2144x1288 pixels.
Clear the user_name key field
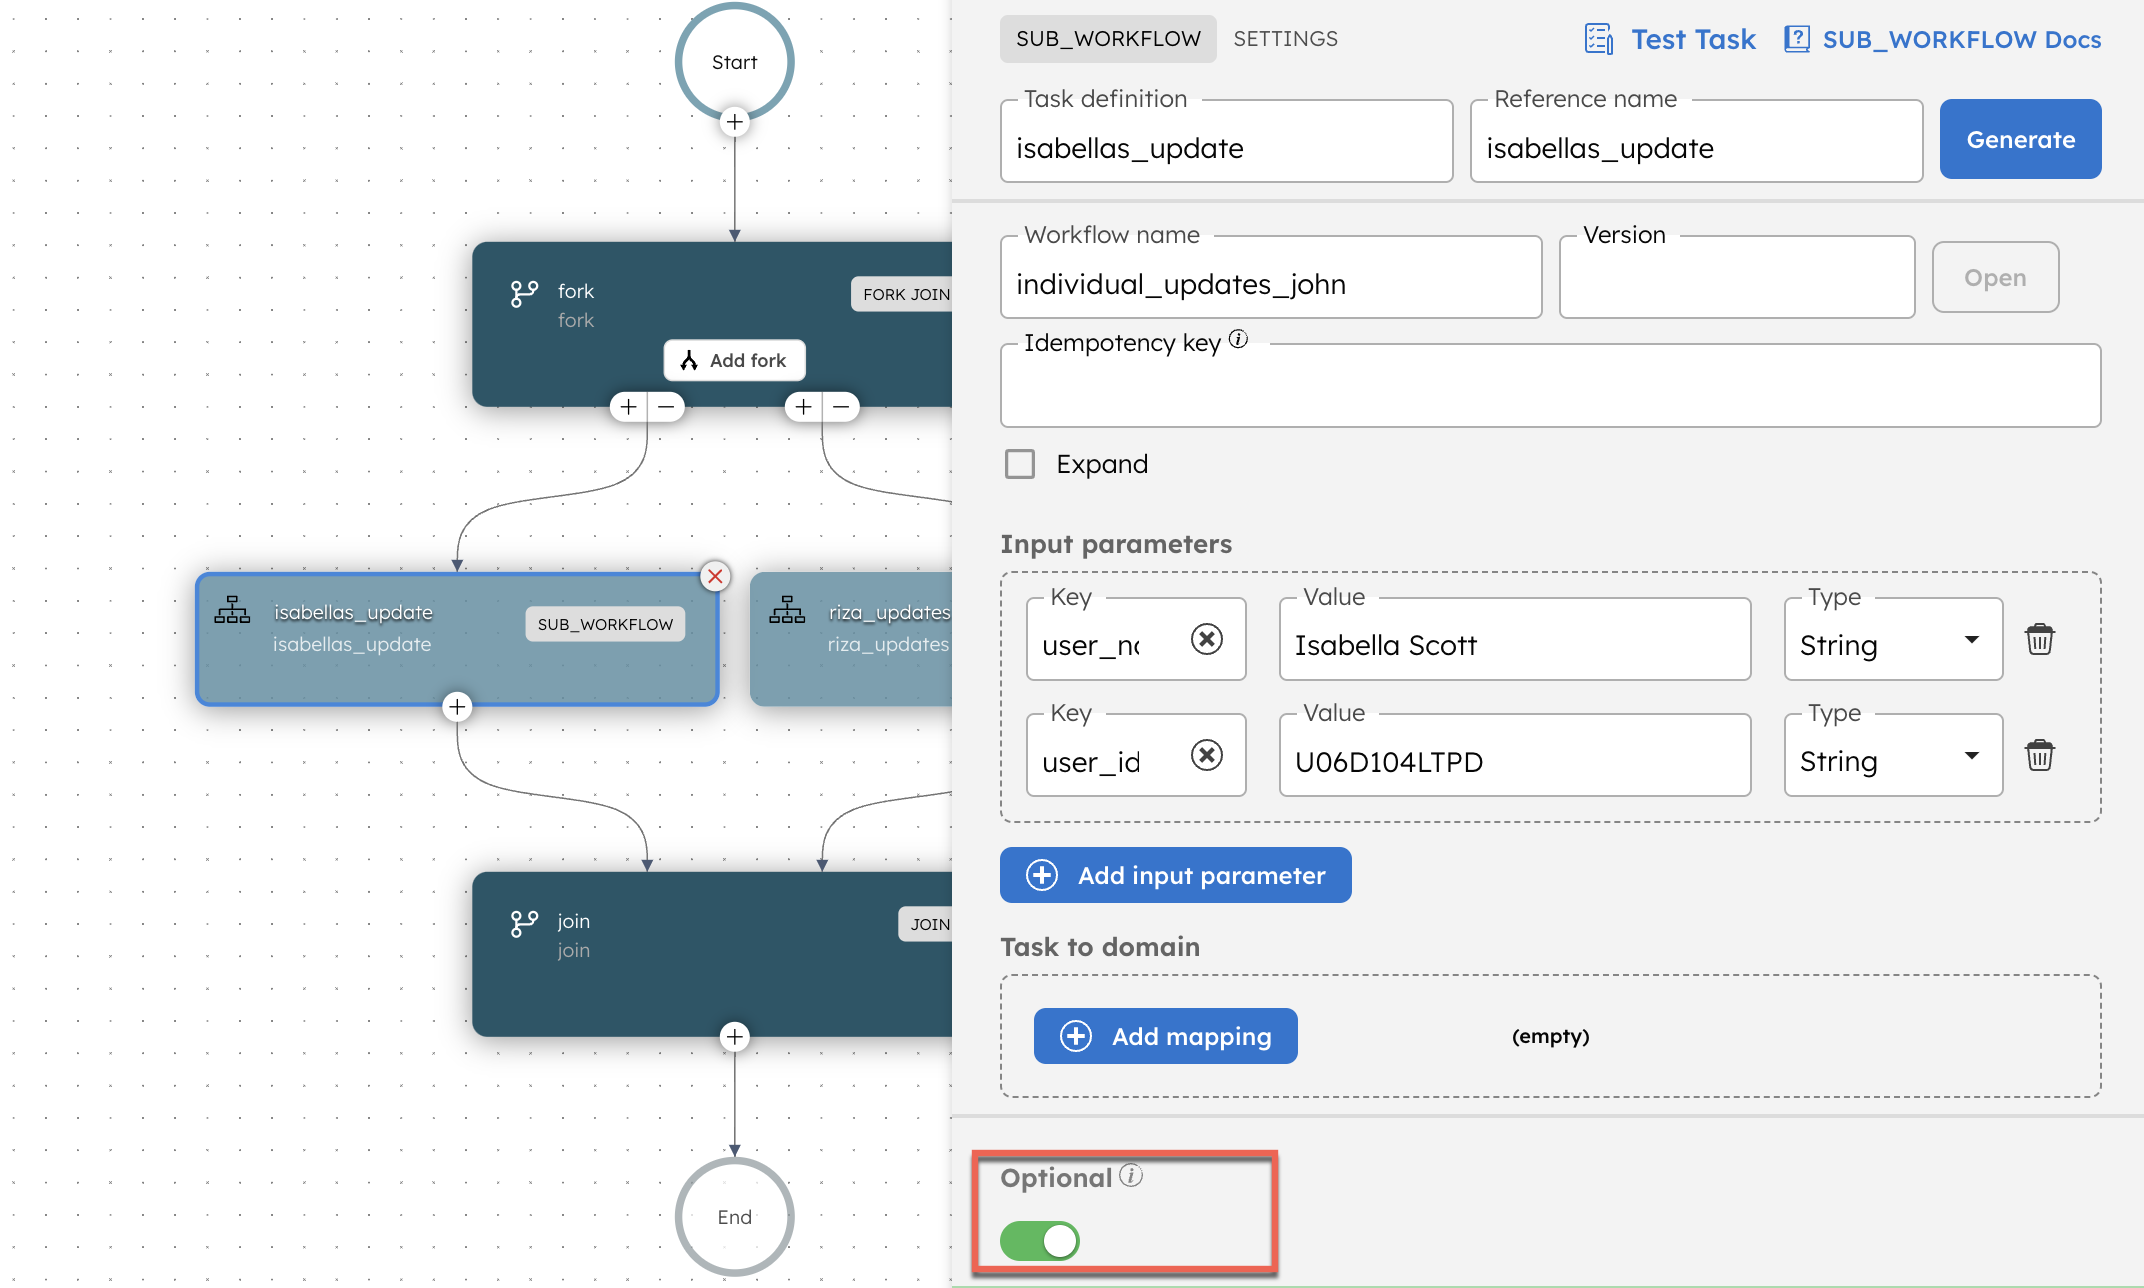click(x=1207, y=639)
